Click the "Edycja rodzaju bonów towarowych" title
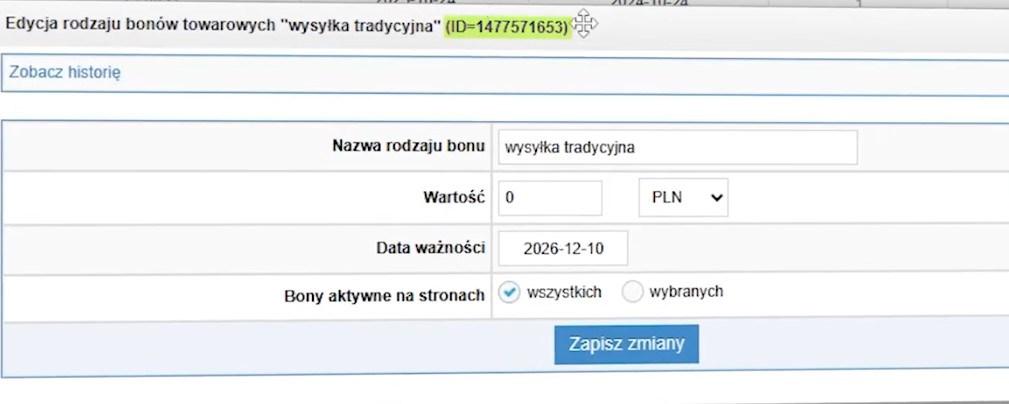 pyautogui.click(x=140, y=25)
